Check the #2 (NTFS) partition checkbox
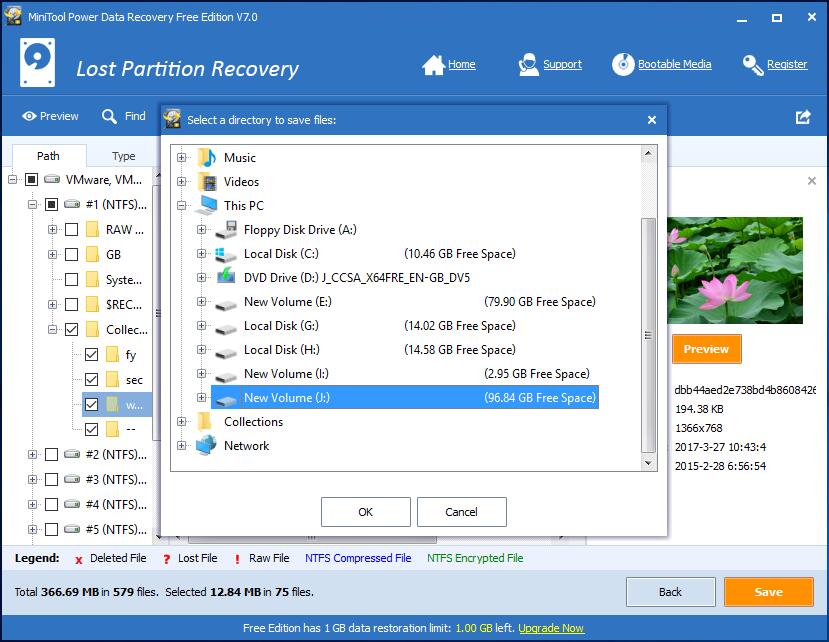 pyautogui.click(x=51, y=455)
